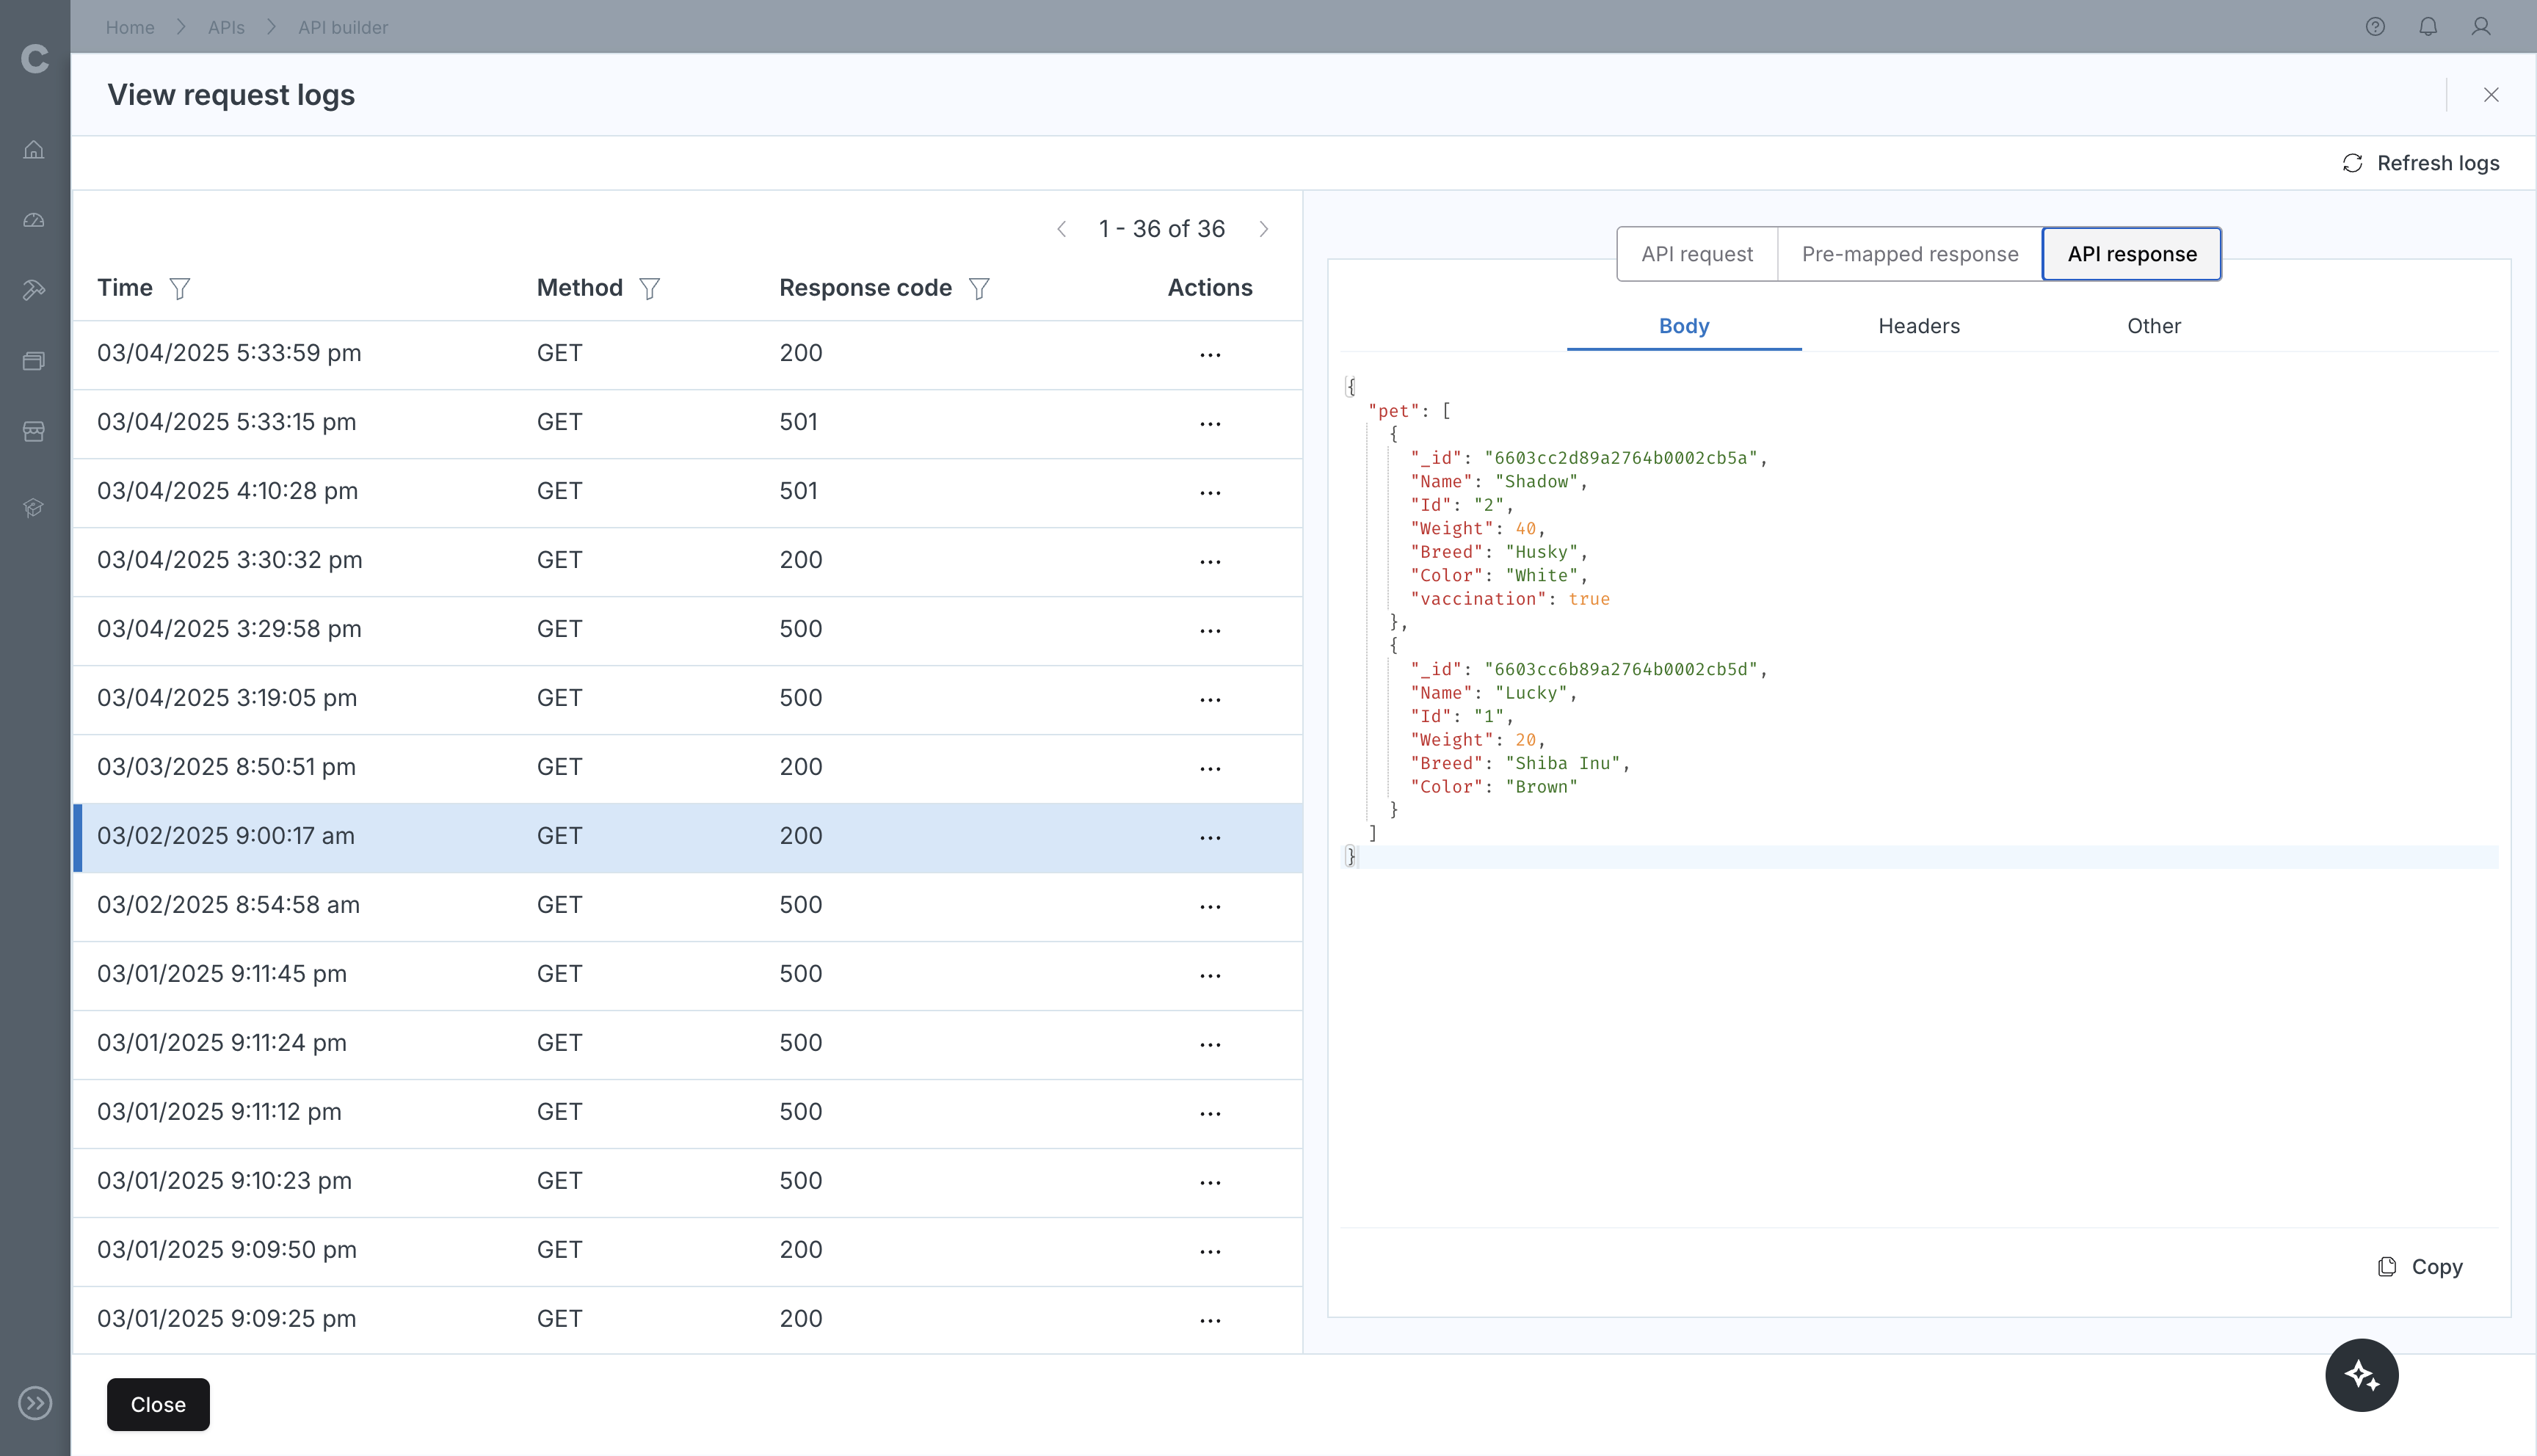The height and width of the screenshot is (1456, 2537).
Task: Switch to Pre-mapped response view
Action: point(1910,254)
